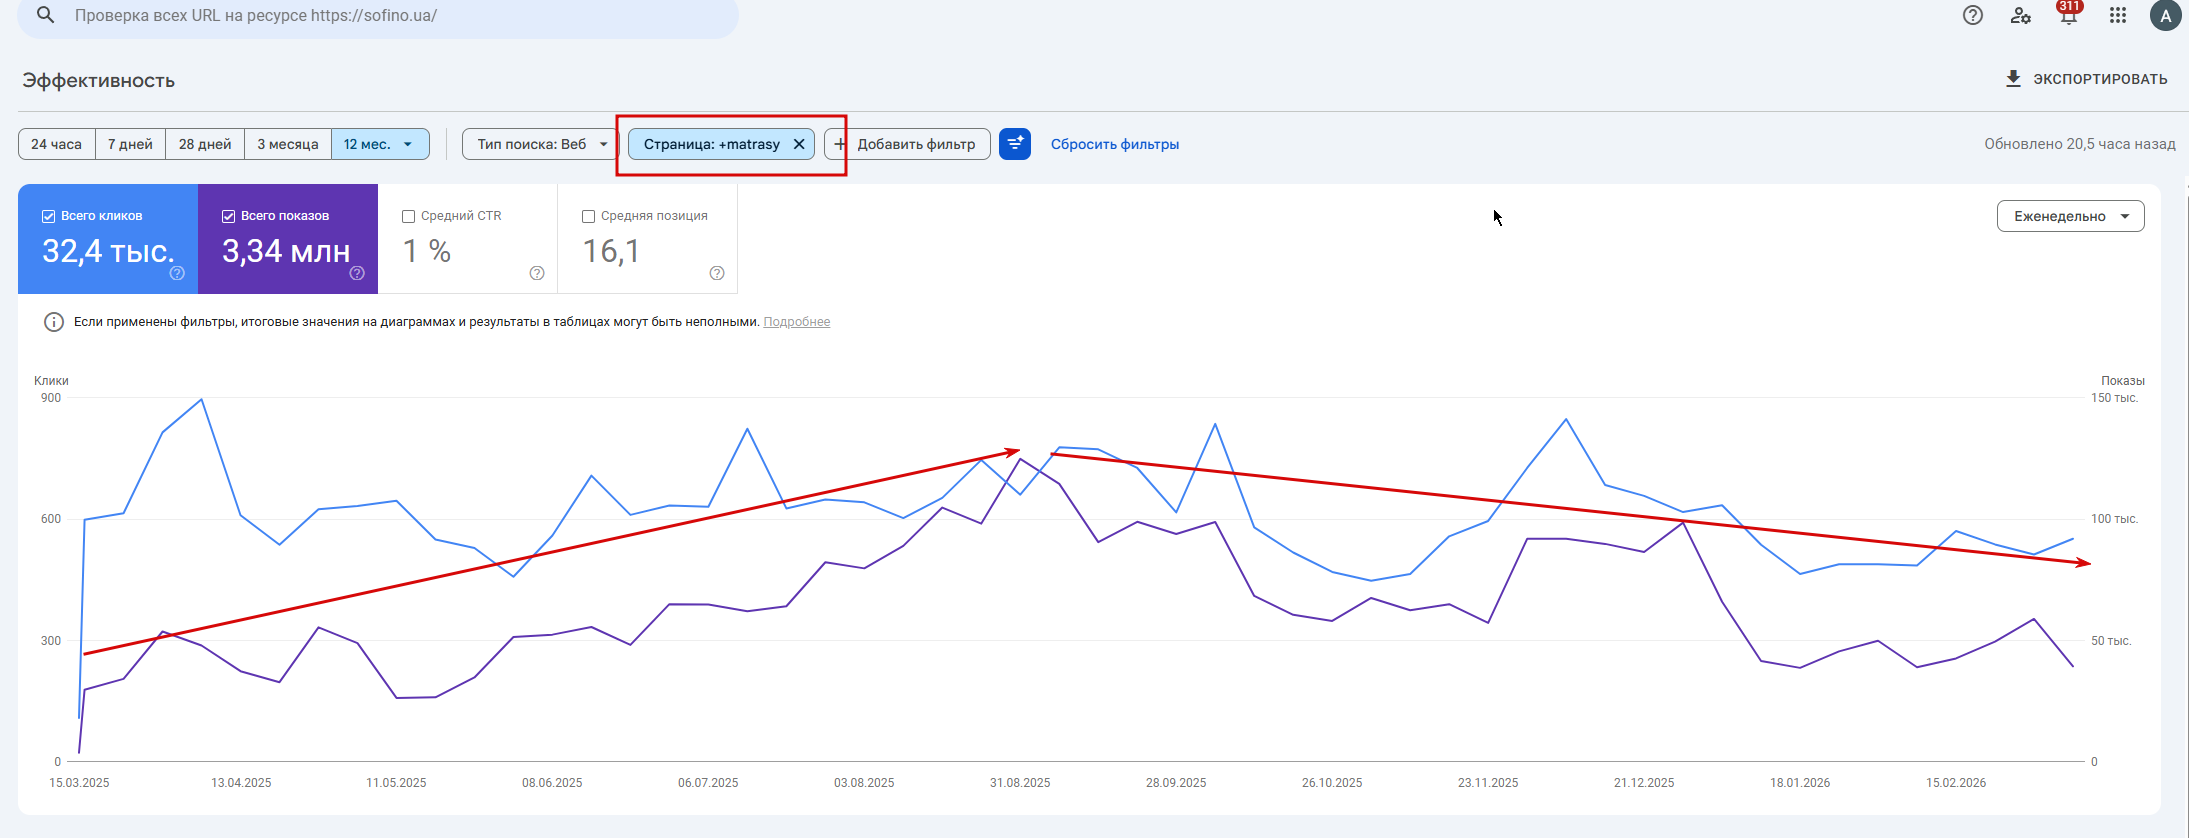Open the Google apps grid

tap(2117, 15)
